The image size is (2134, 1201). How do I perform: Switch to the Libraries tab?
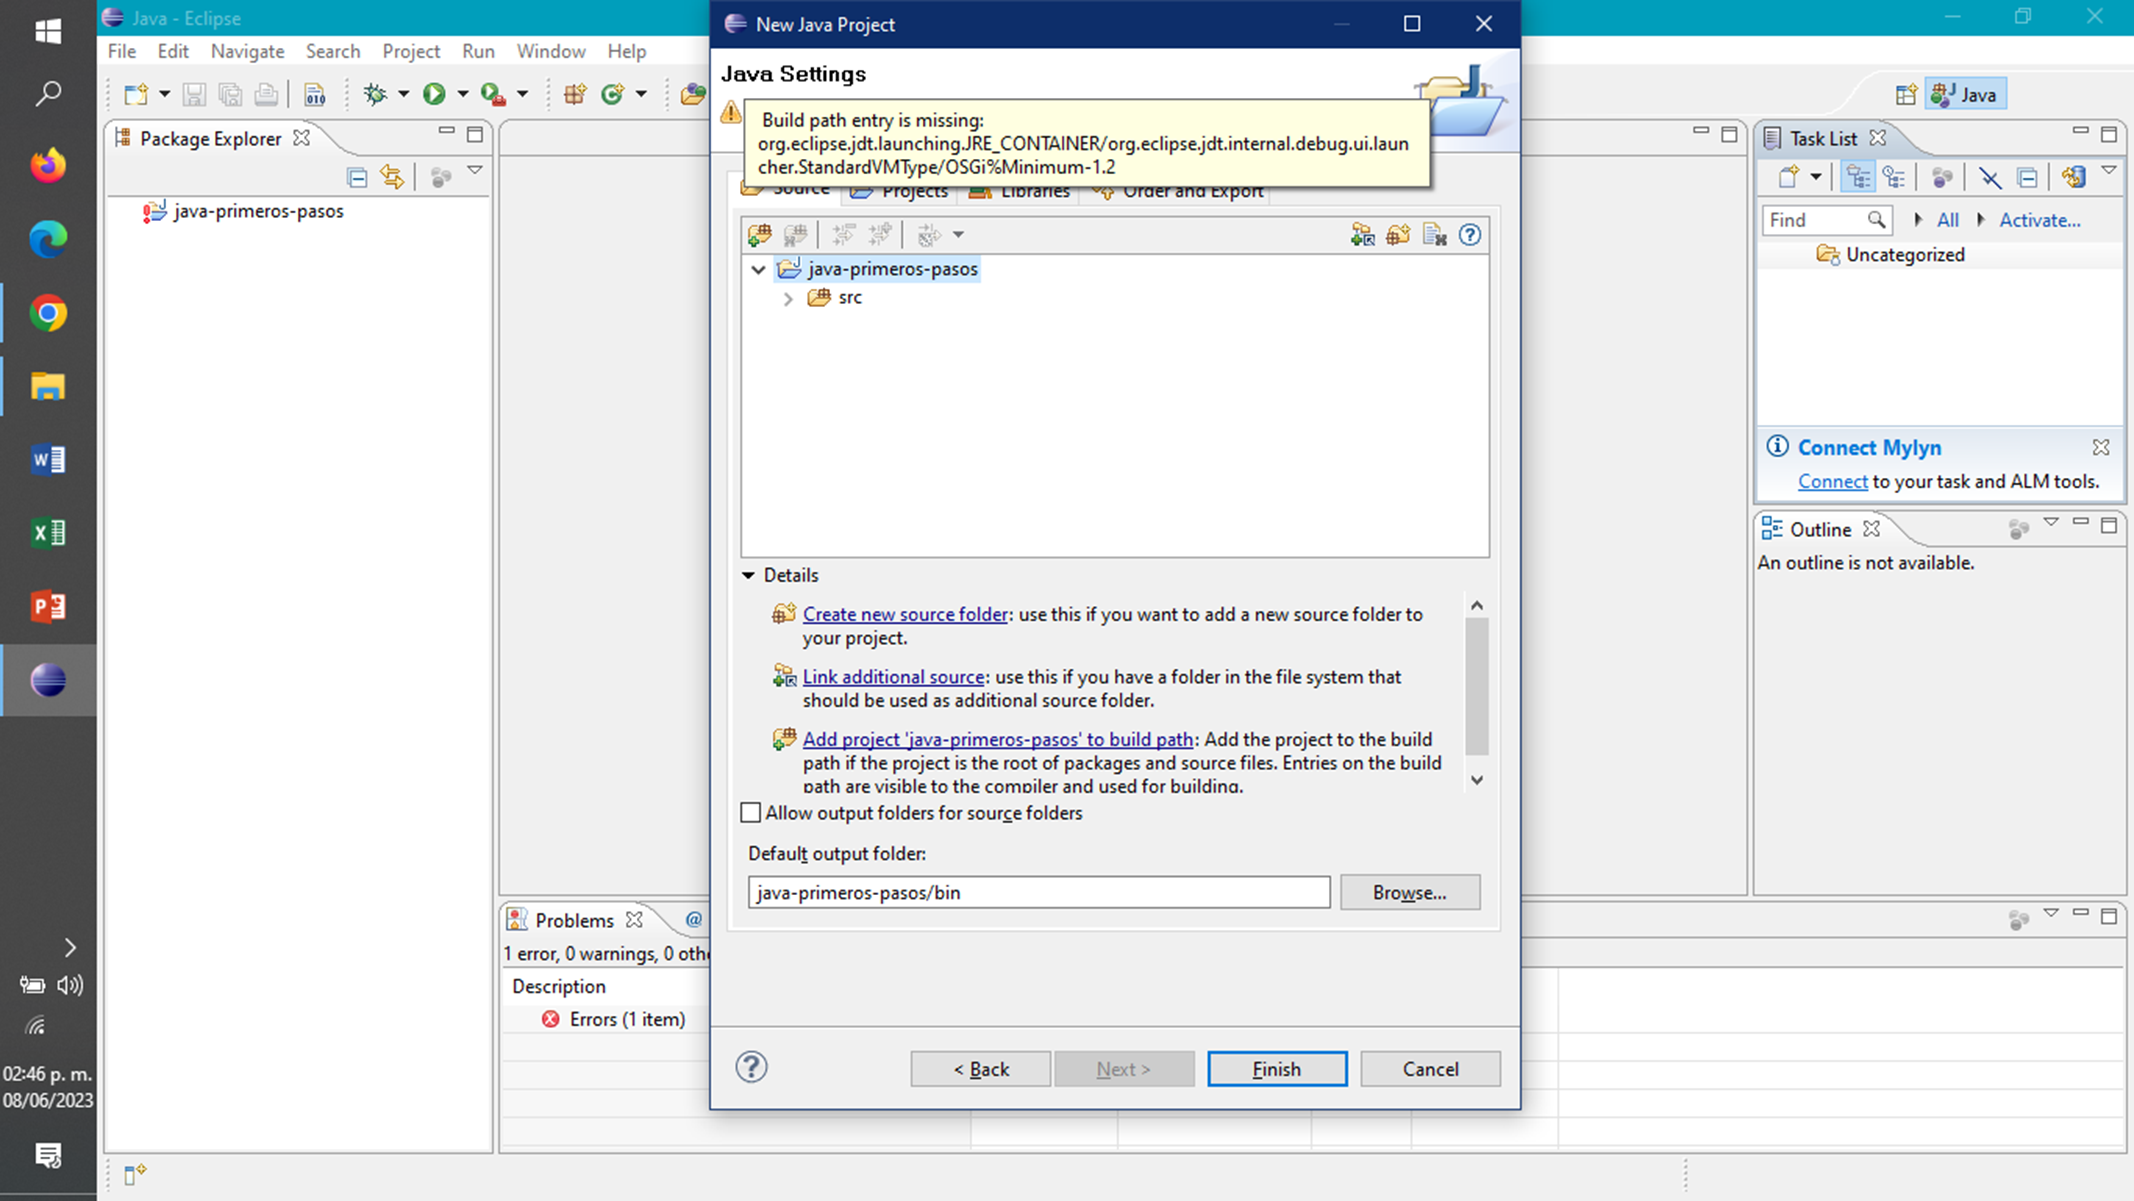[x=1020, y=192]
